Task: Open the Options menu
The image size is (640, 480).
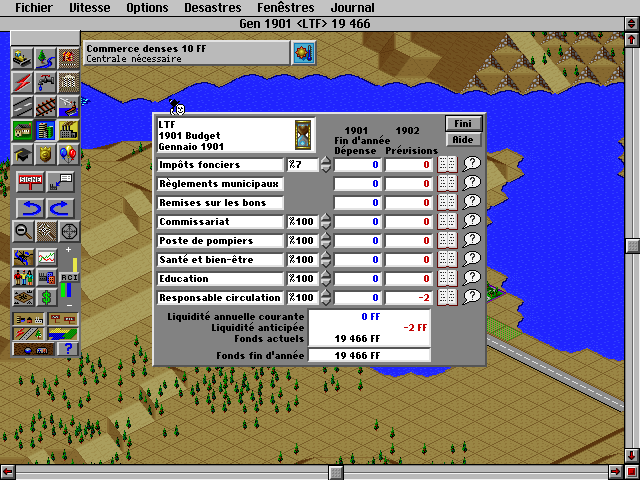Action: click(x=147, y=8)
